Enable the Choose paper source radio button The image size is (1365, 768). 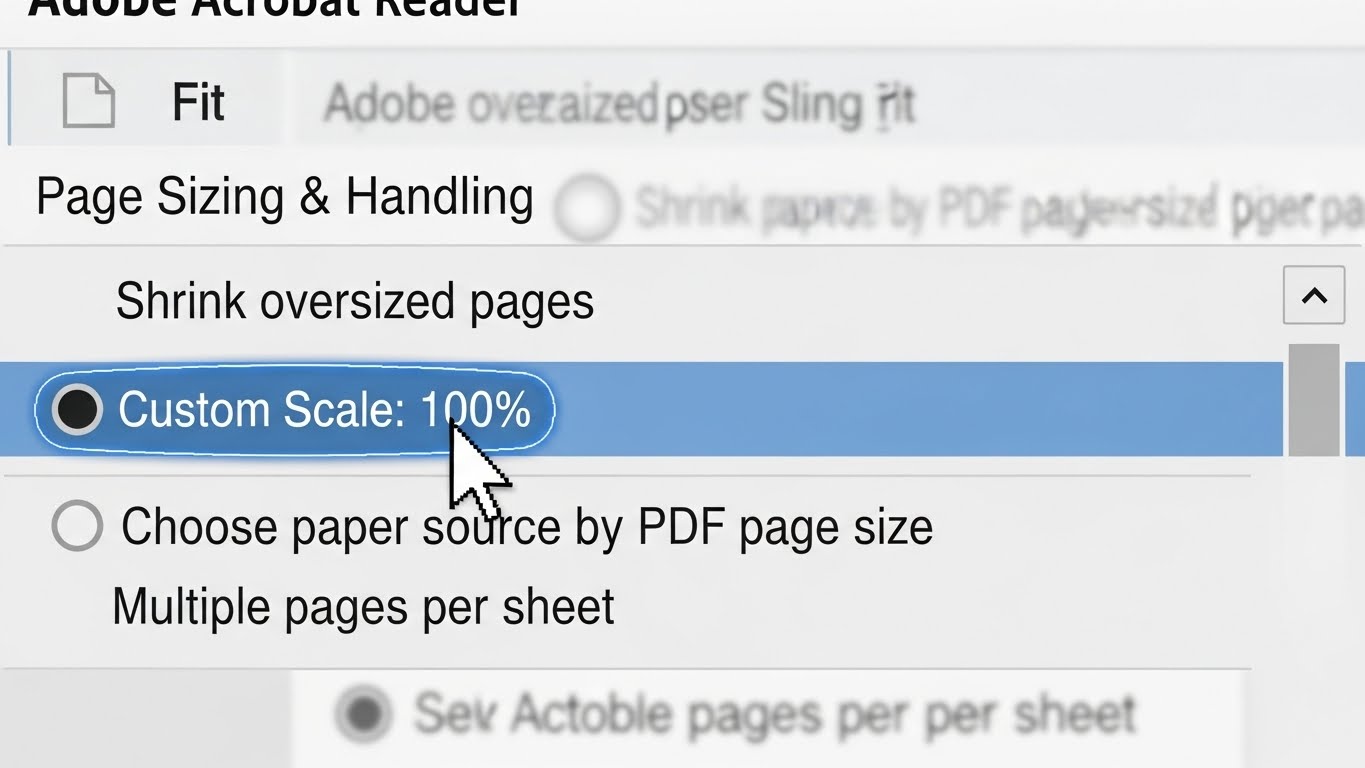point(77,526)
